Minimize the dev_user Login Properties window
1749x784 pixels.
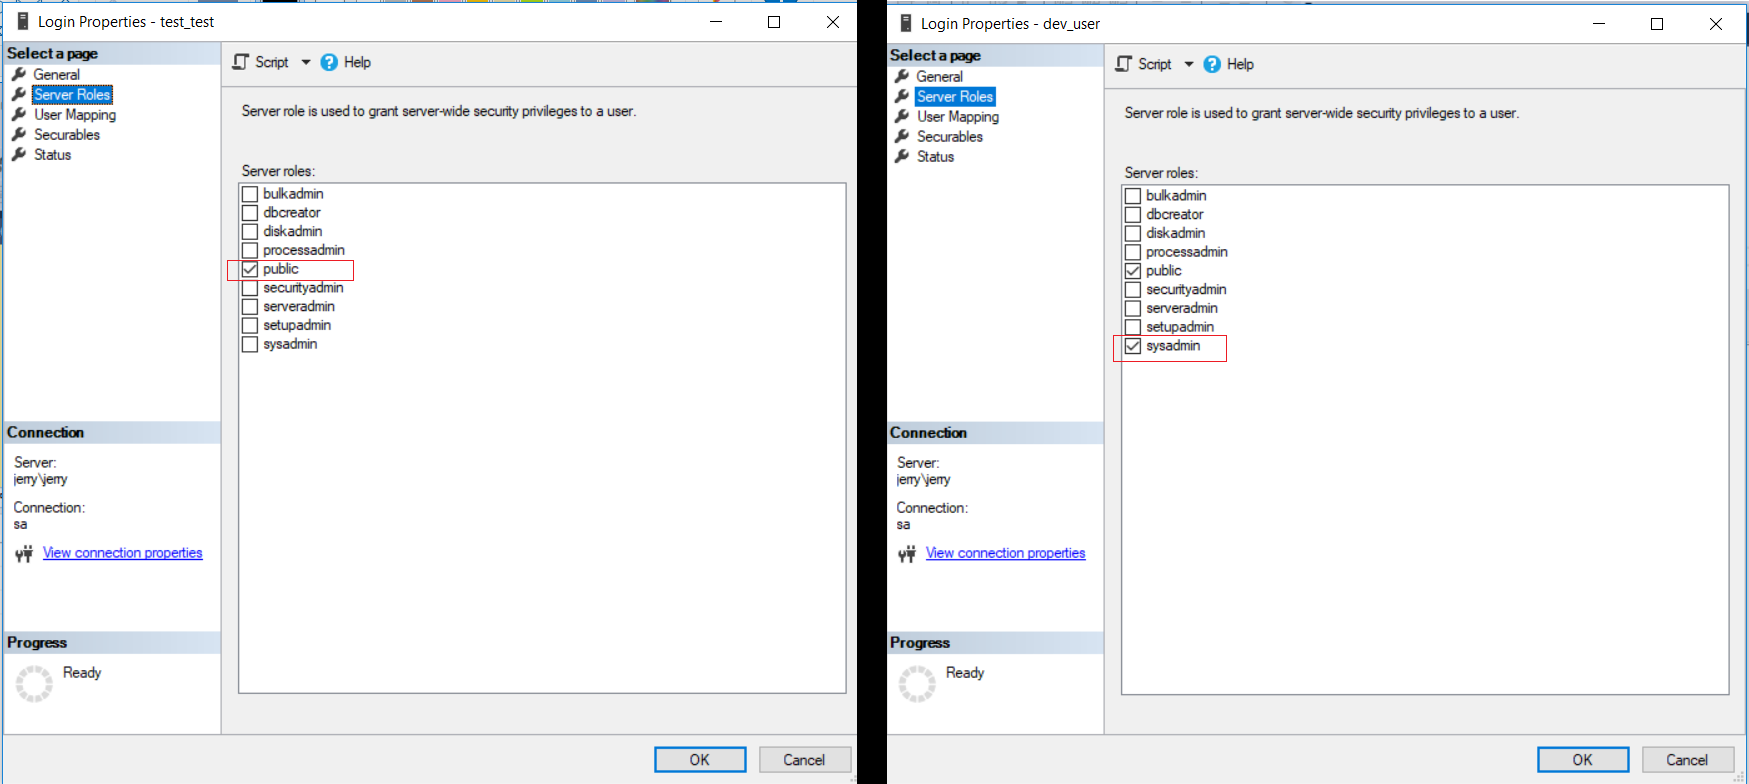click(1599, 24)
